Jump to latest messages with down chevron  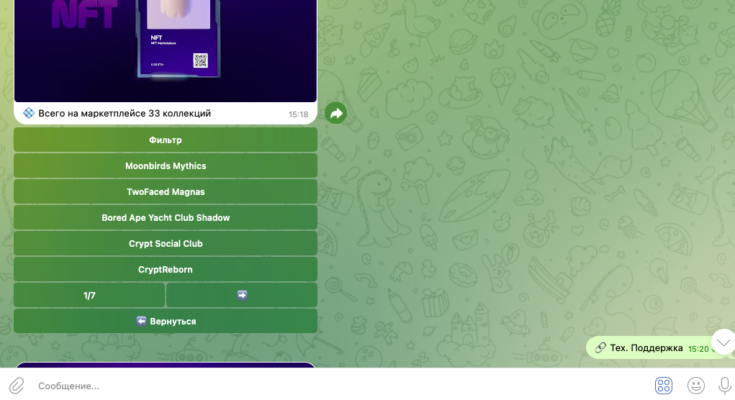723,342
